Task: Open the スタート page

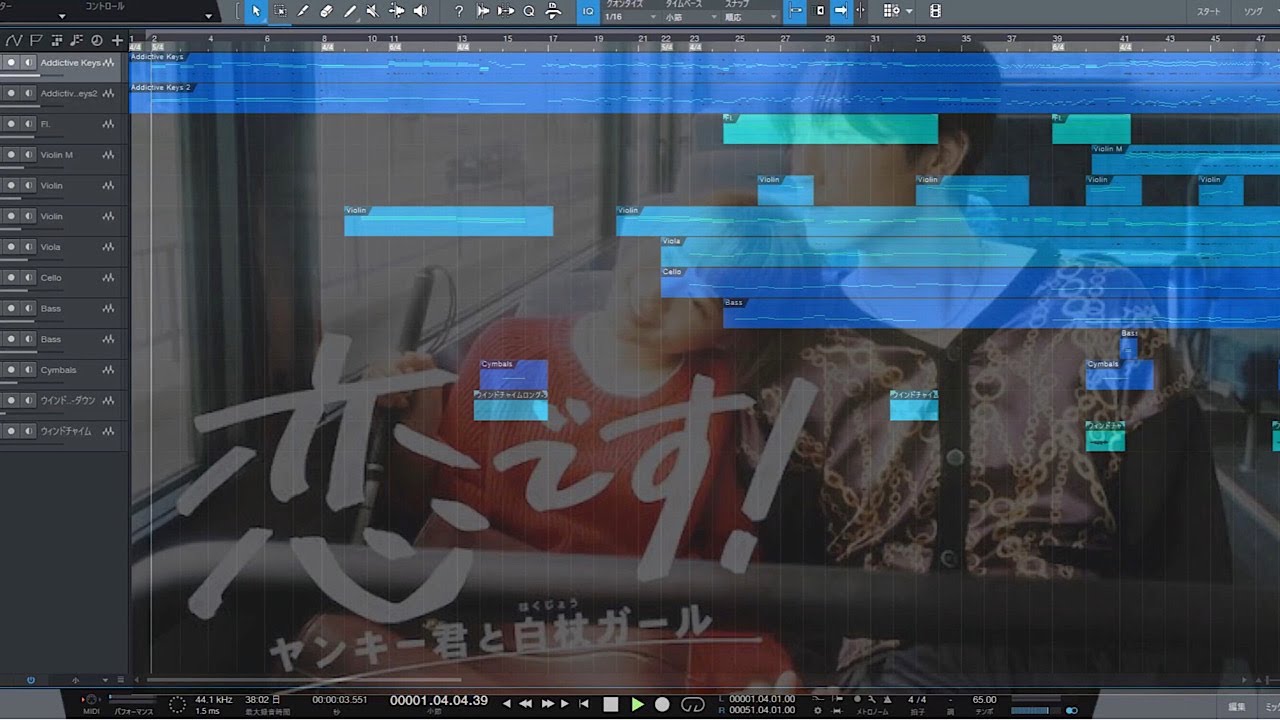Action: [1208, 11]
